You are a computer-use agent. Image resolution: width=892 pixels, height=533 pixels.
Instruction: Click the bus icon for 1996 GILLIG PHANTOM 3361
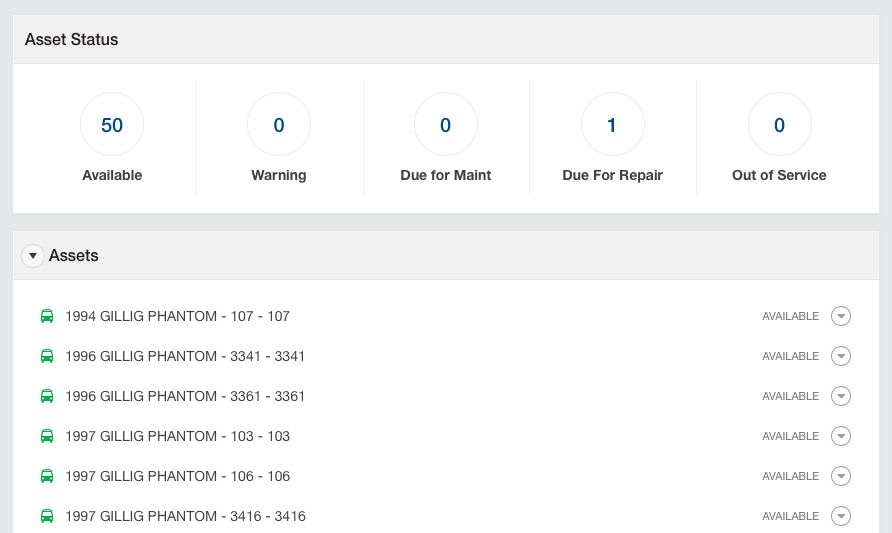[x=47, y=396]
